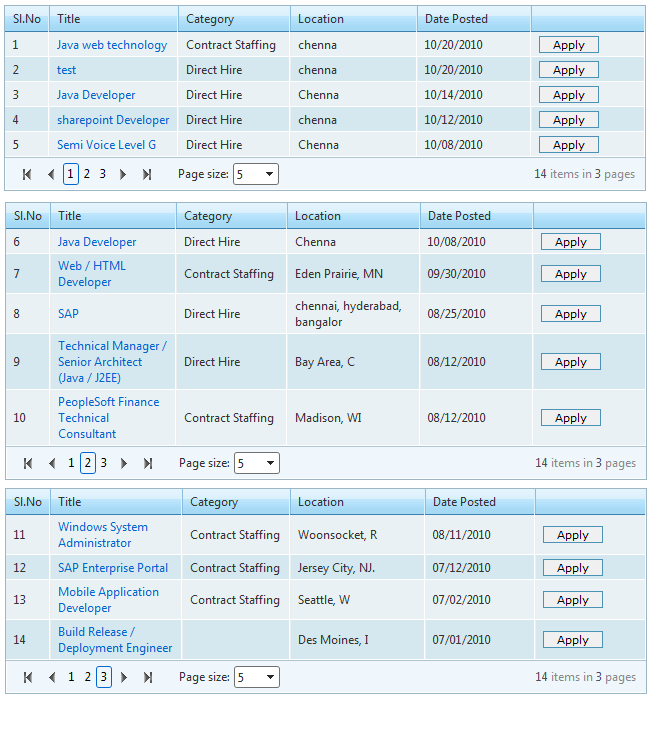Screen dimensions: 662x746
Task: Jump to last page in jobs 1-5 grid pager
Action: click(x=147, y=175)
